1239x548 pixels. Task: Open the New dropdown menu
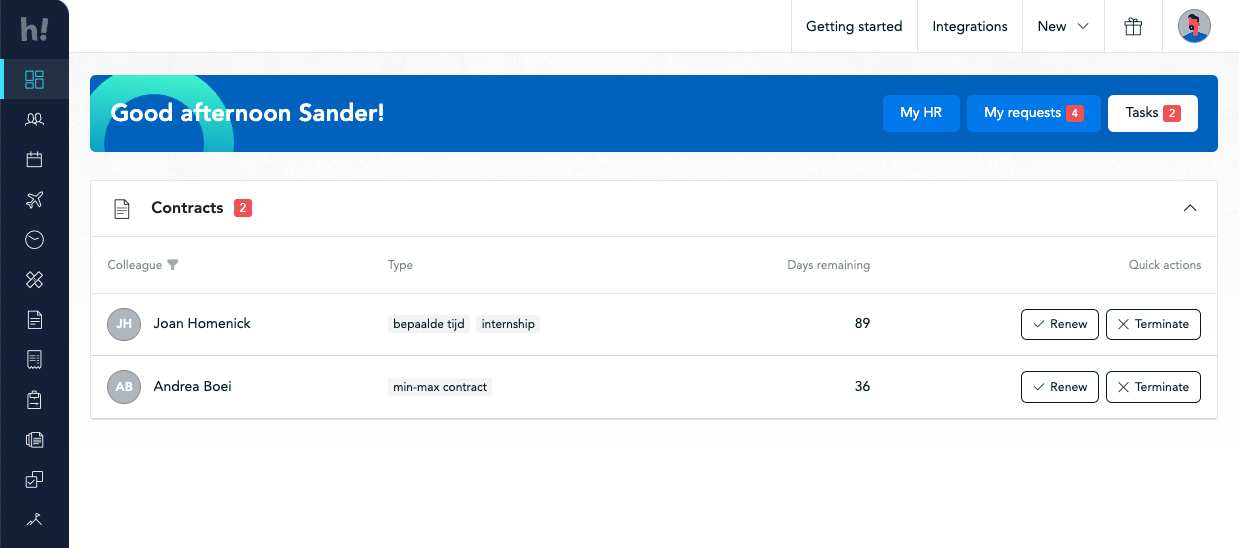coord(1062,27)
